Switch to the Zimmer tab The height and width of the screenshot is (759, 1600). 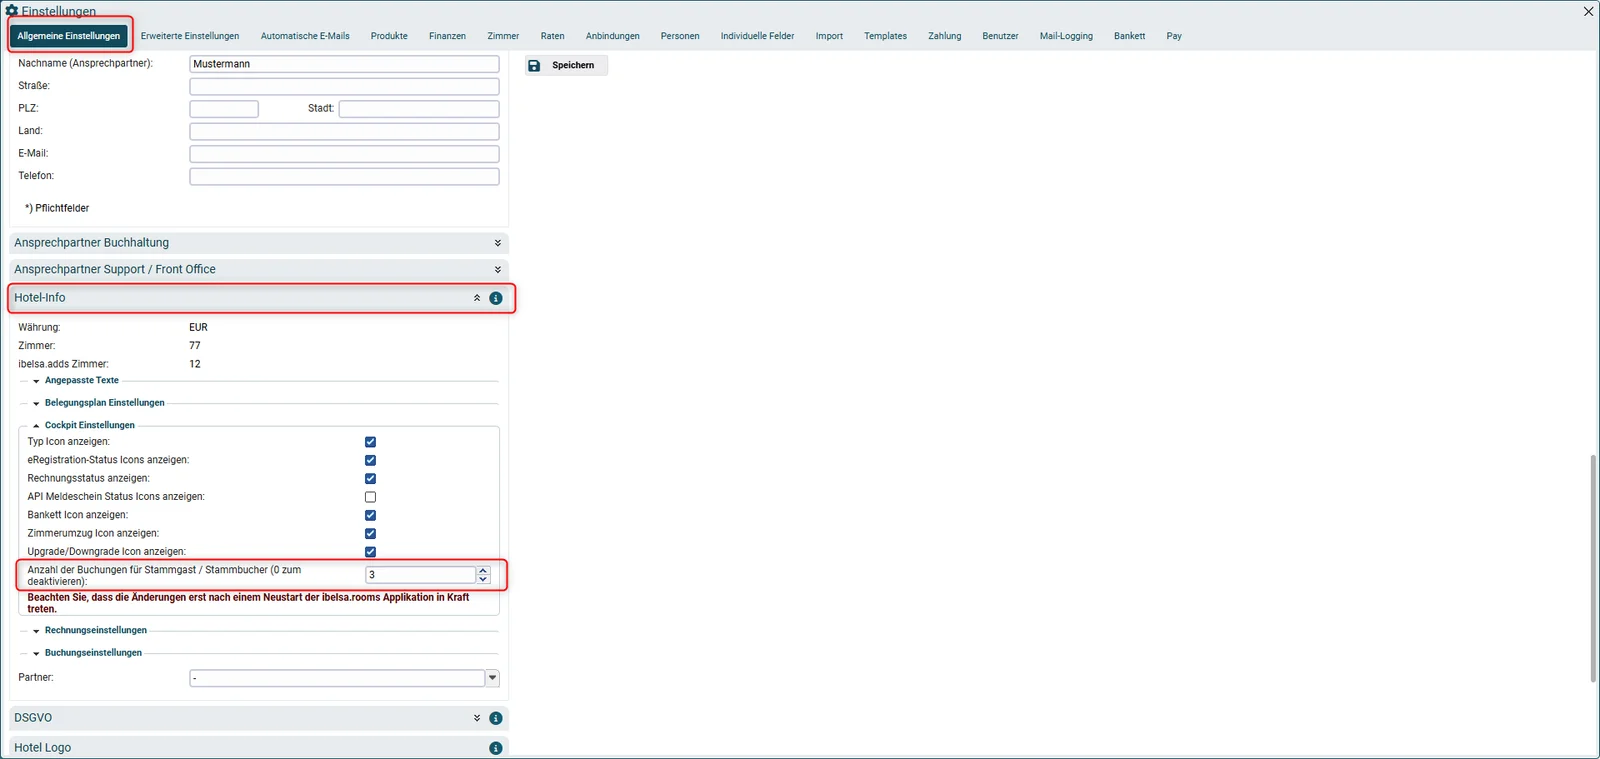[503, 36]
